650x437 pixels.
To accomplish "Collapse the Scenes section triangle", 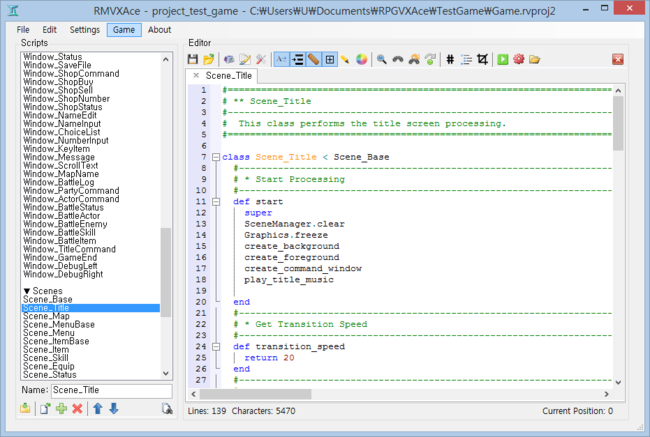I will 27,291.
